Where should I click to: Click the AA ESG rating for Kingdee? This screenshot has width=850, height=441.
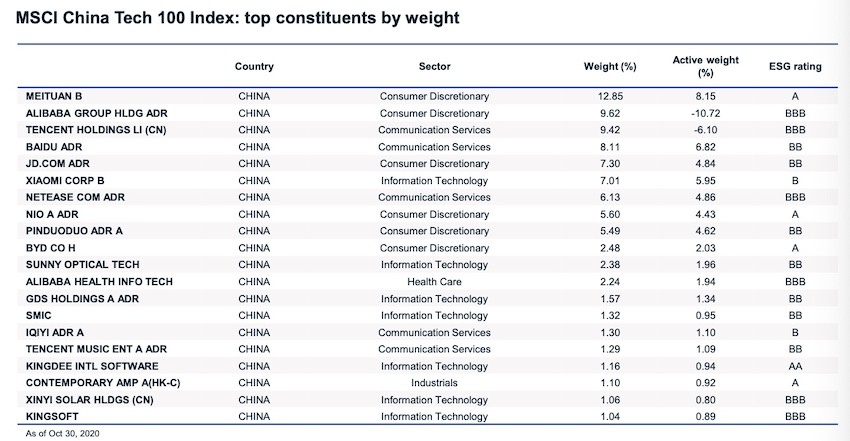[x=796, y=366]
